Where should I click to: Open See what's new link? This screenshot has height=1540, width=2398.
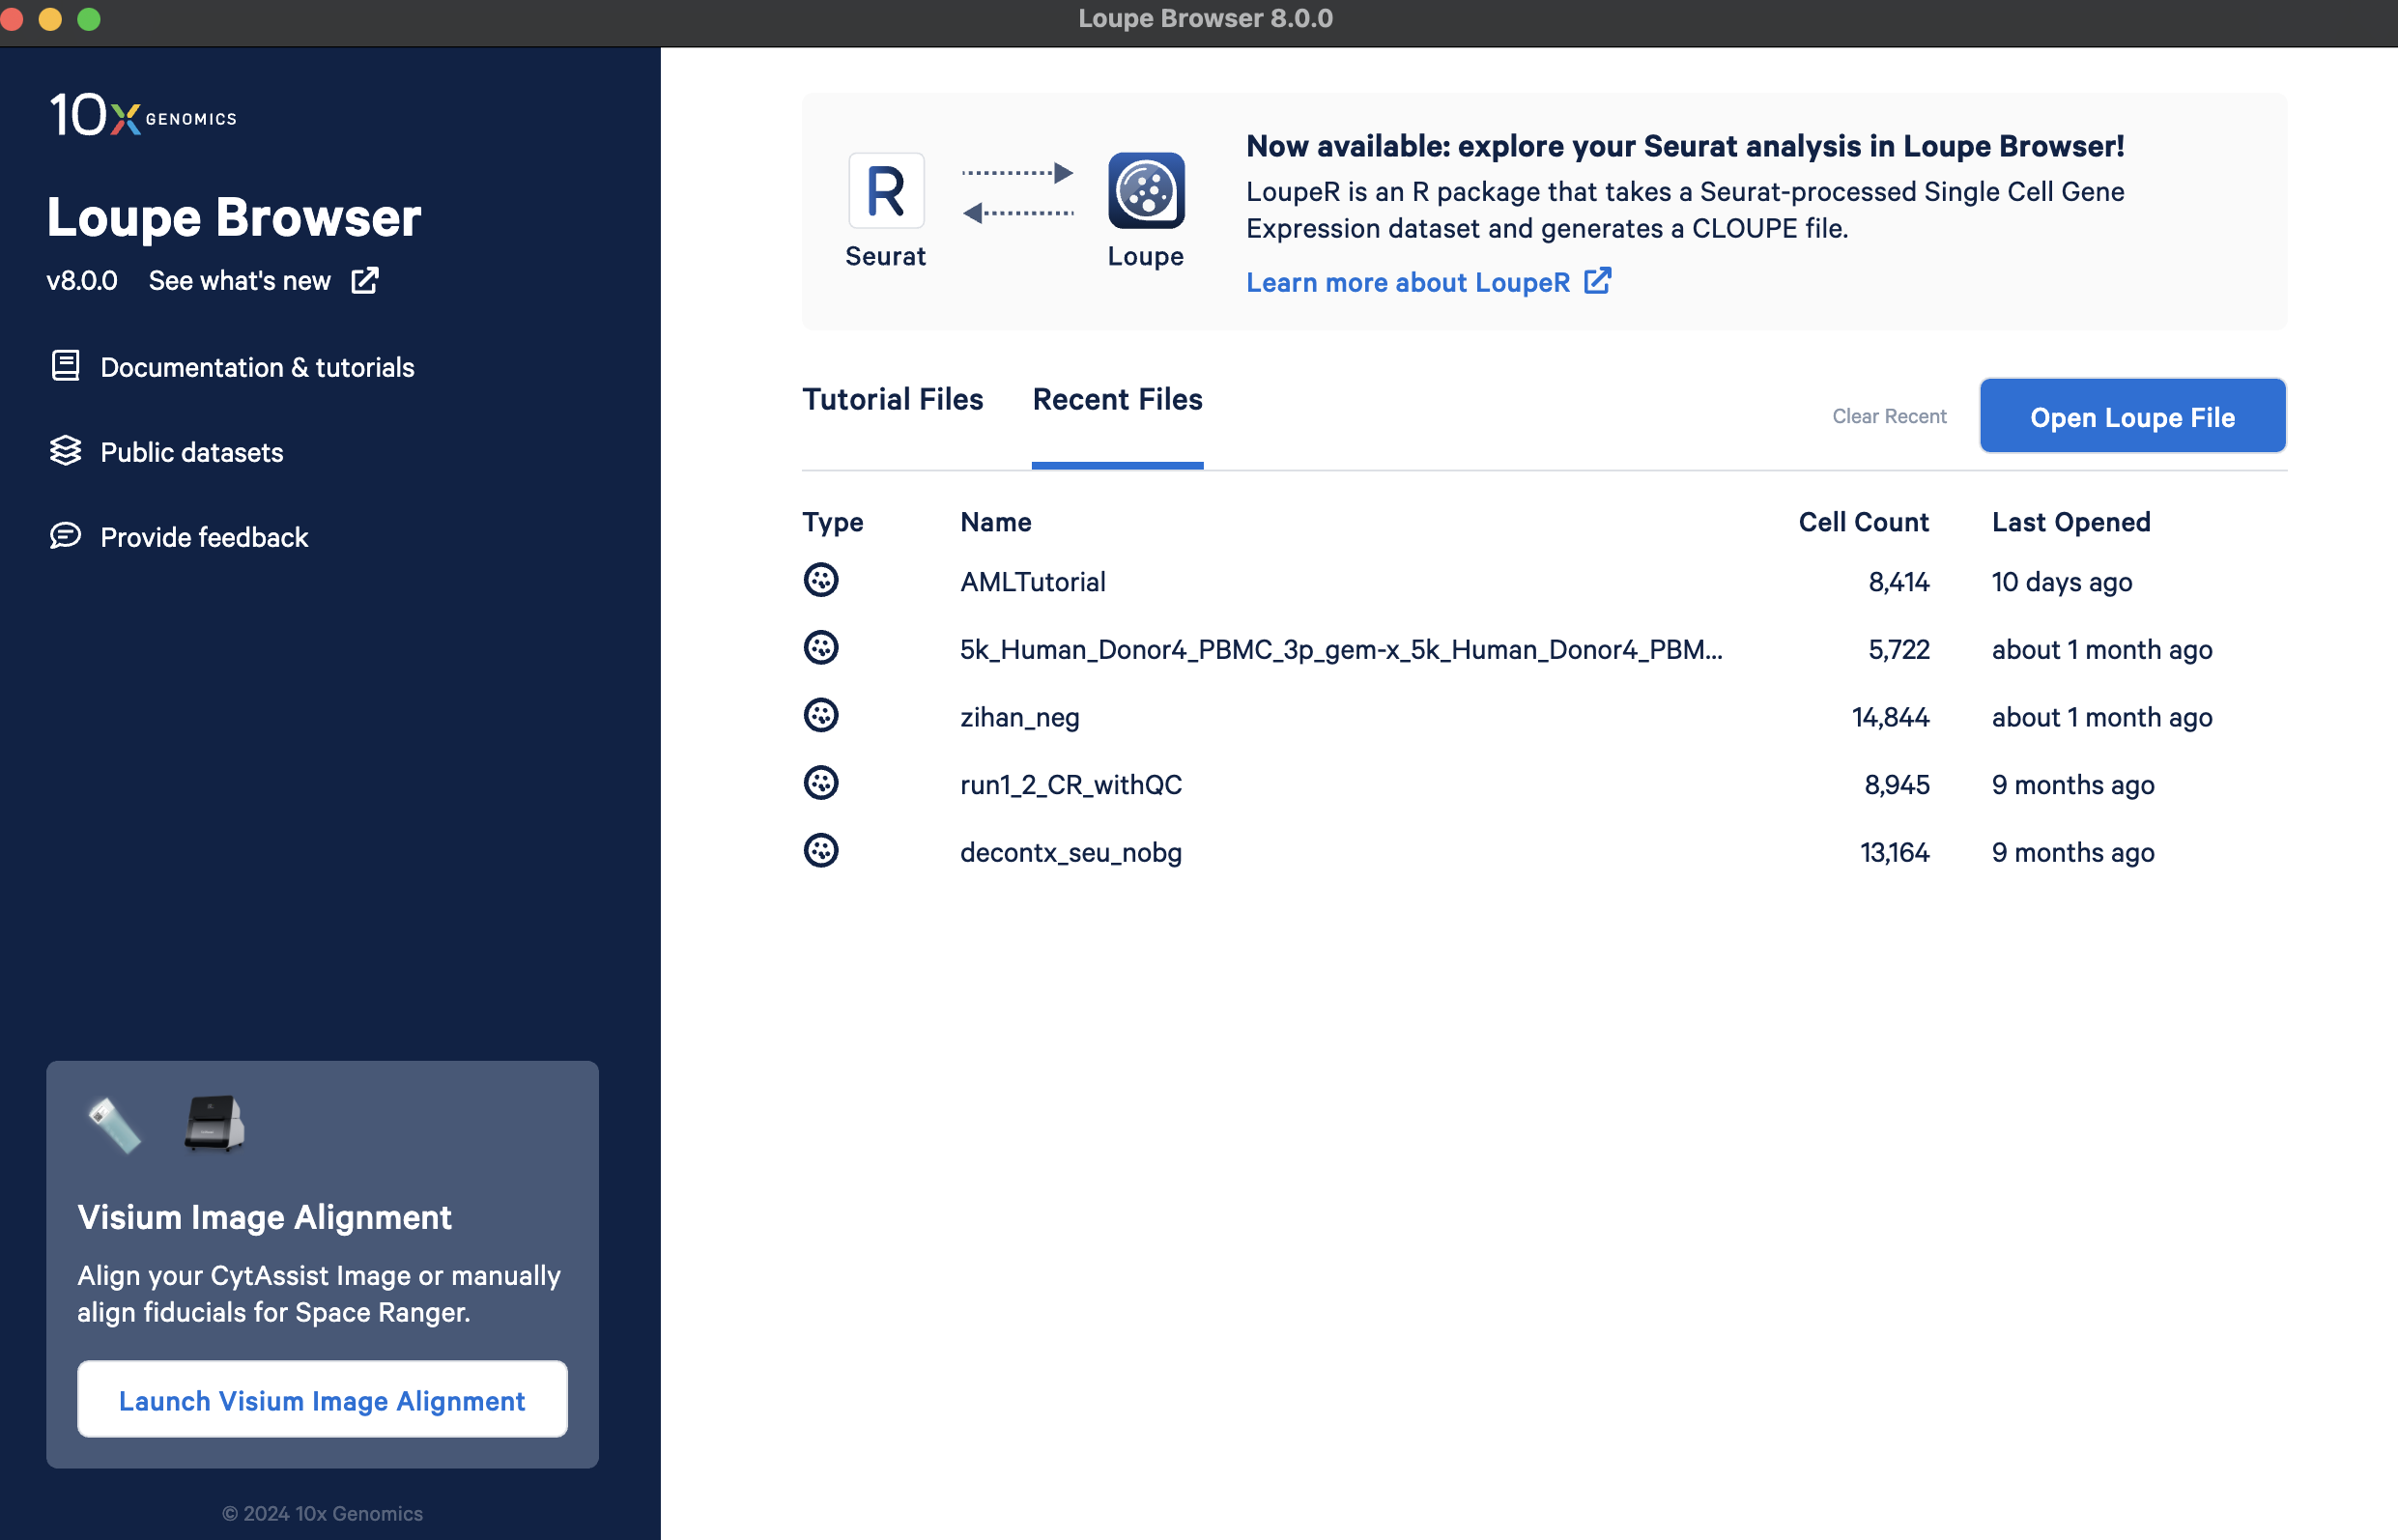(239, 281)
